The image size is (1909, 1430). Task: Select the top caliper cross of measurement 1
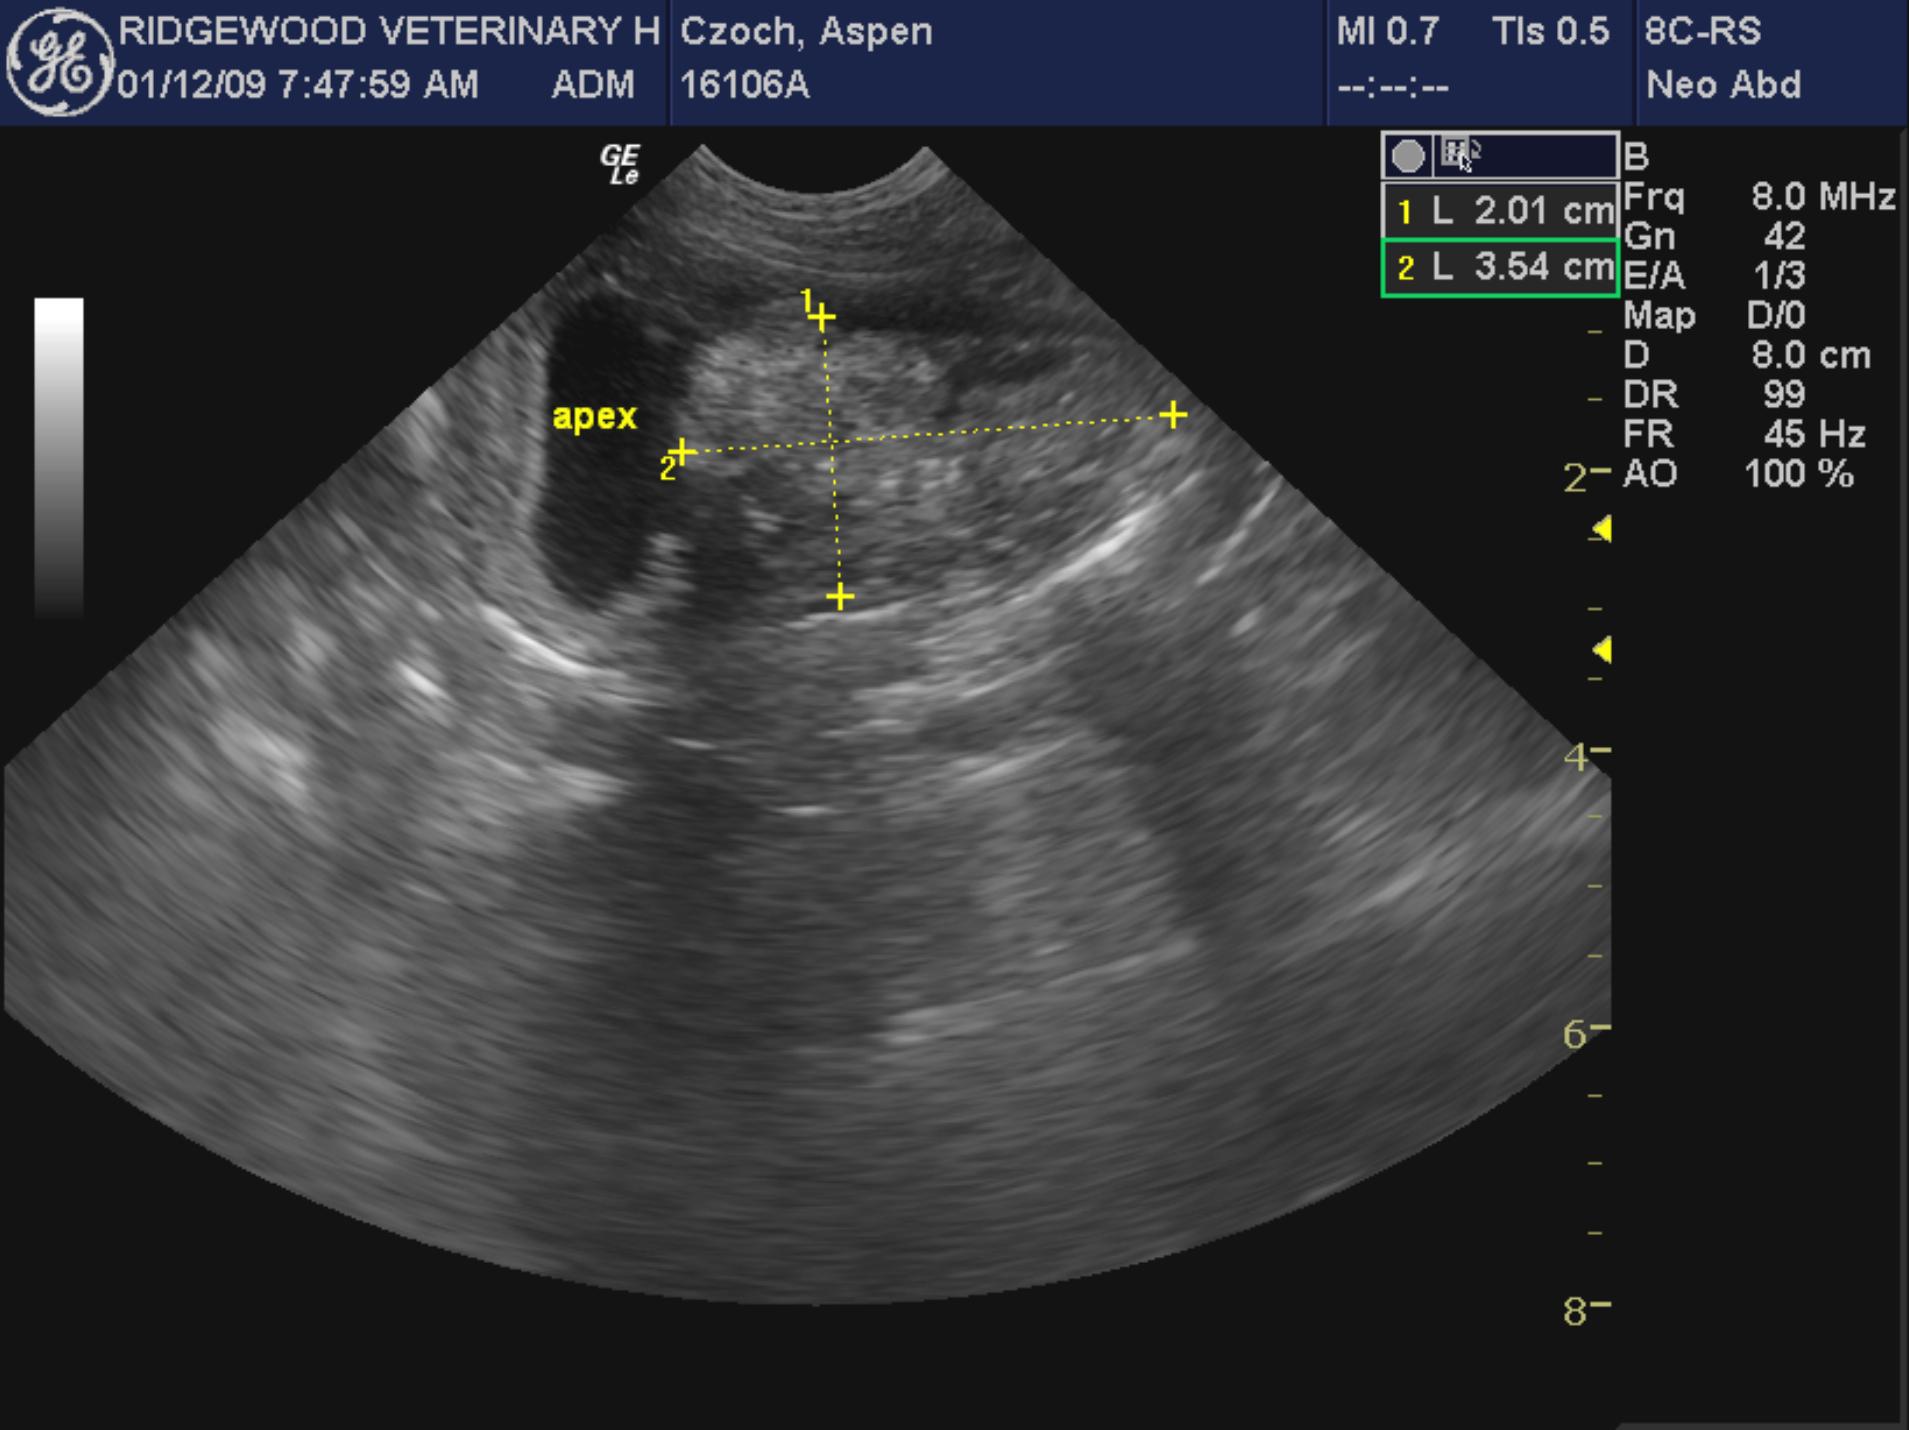[822, 318]
